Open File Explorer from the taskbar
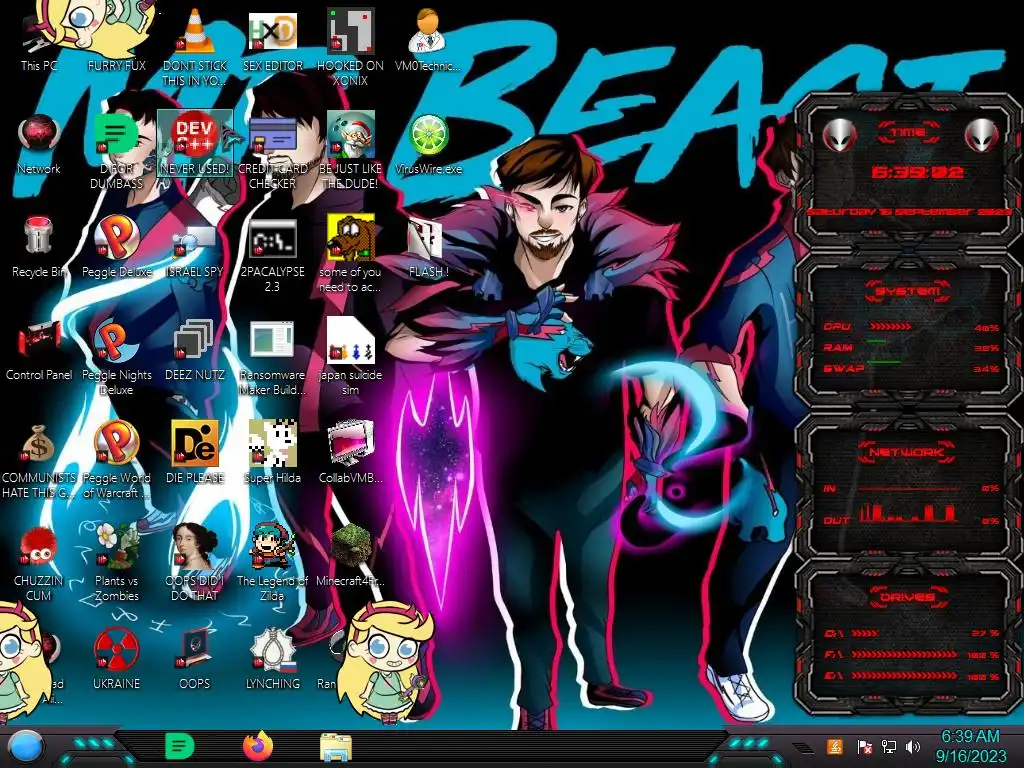The height and width of the screenshot is (768, 1024). pyautogui.click(x=336, y=747)
